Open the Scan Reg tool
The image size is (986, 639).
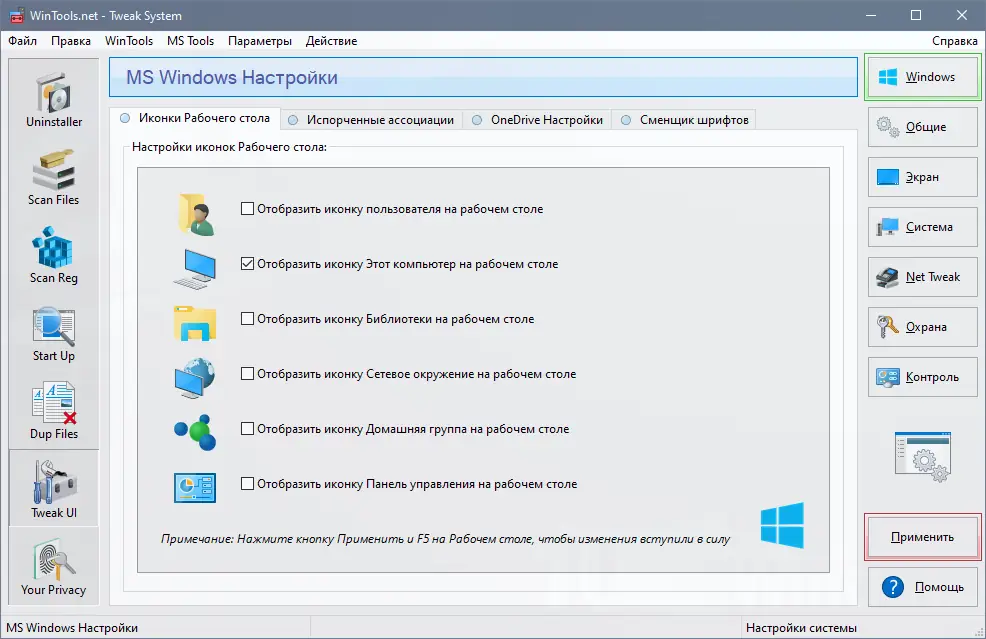[x=53, y=256]
